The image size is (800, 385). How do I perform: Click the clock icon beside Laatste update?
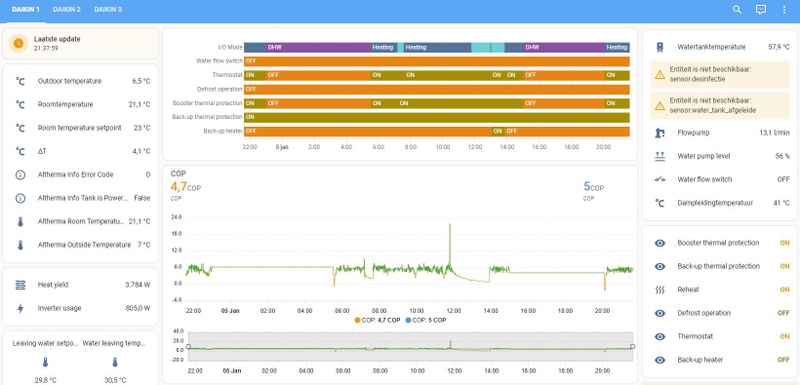pyautogui.click(x=18, y=43)
